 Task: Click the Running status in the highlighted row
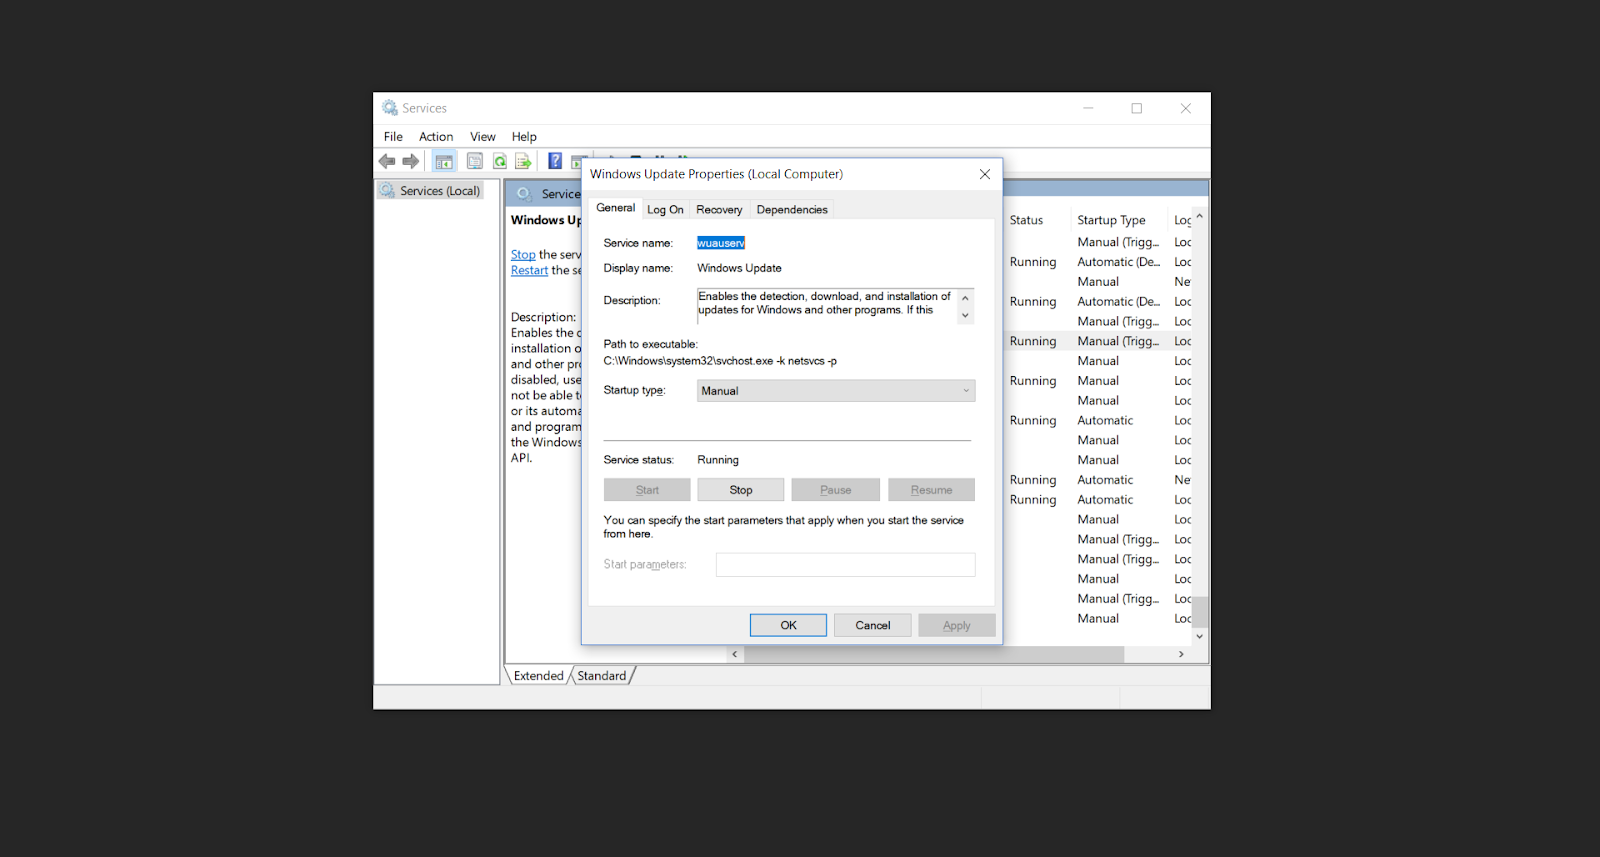(1033, 341)
